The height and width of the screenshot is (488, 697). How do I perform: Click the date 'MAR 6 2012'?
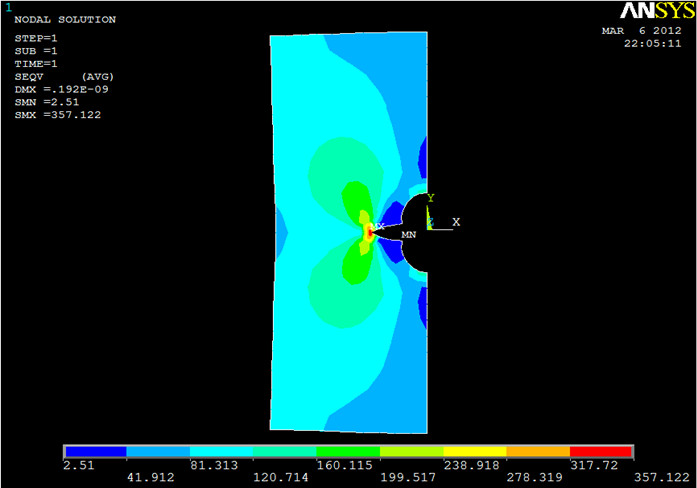[x=641, y=31]
